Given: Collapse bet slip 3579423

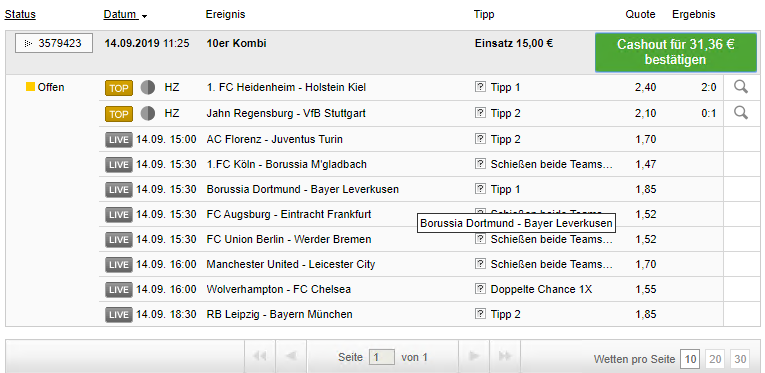Looking at the screenshot, I should pos(54,43).
